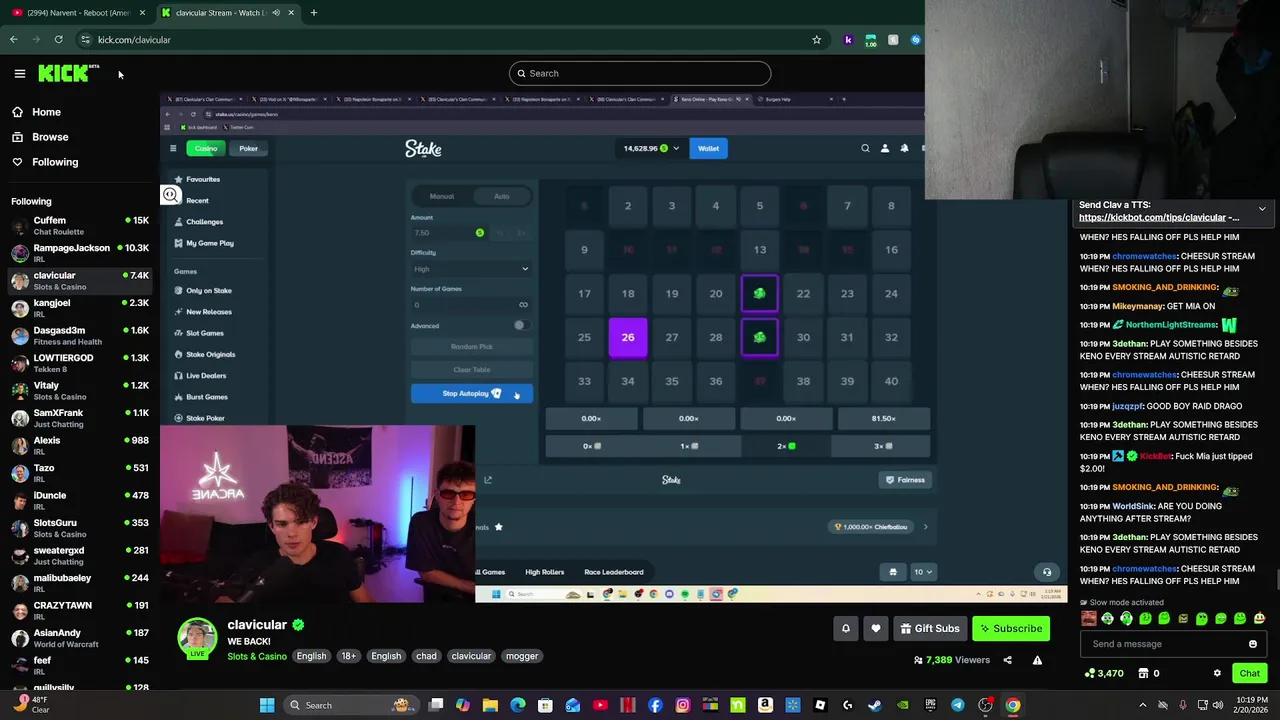Open the taskbar volume control

(x=1218, y=705)
